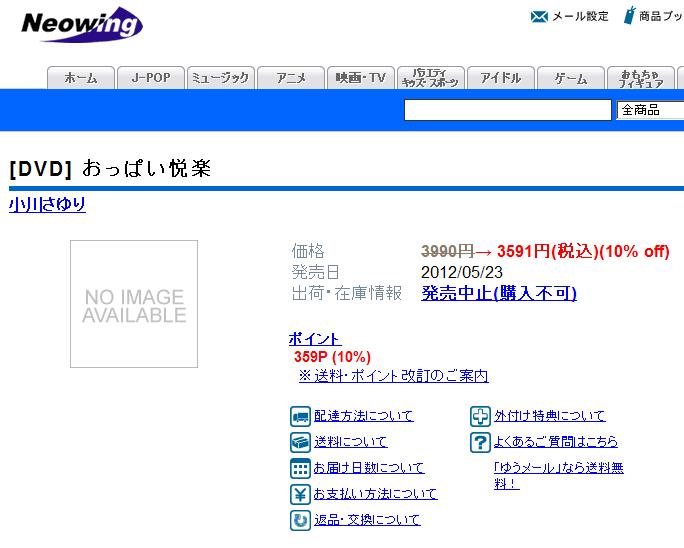The height and width of the screenshot is (548, 684).
Task: Open 「ゆうメール」なら送料無料 link
Action: point(558,476)
